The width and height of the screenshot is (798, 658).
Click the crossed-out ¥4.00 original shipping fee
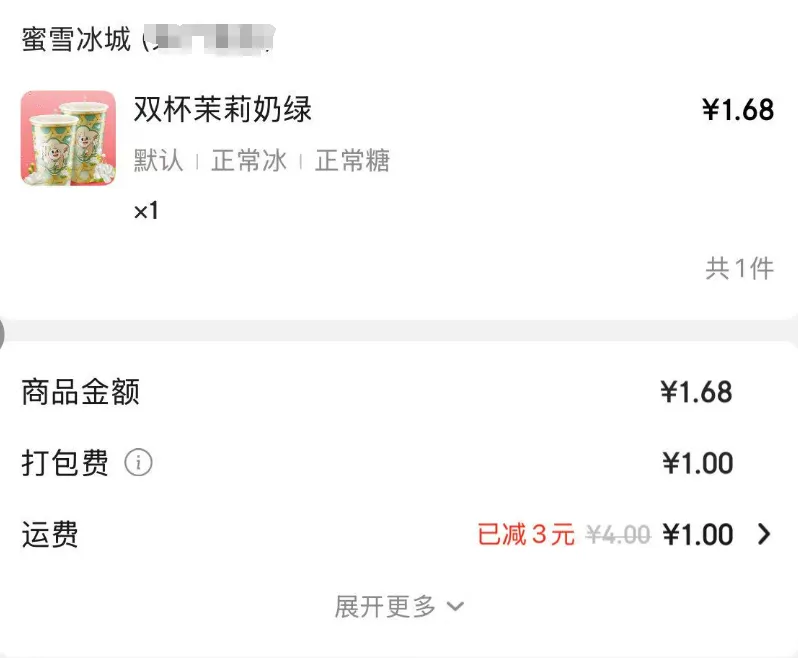618,535
